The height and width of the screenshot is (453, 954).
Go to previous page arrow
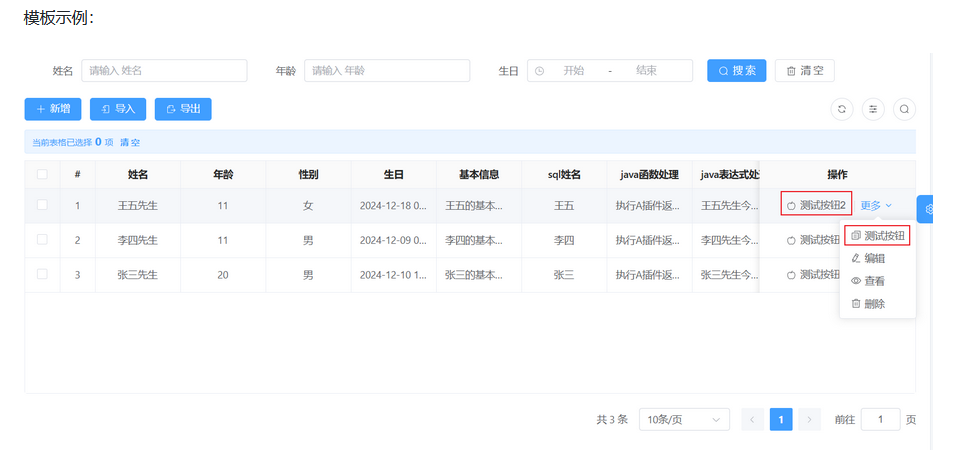coord(753,420)
